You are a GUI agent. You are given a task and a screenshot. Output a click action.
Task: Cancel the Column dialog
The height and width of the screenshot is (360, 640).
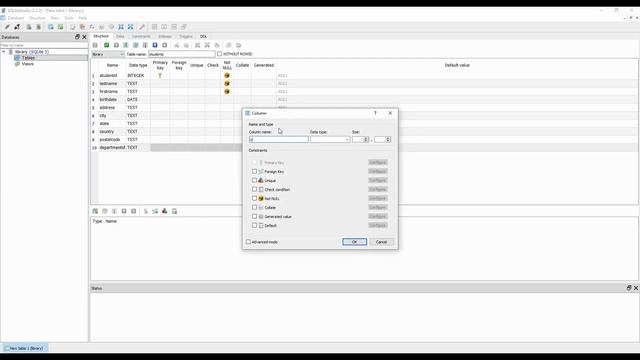pos(381,242)
